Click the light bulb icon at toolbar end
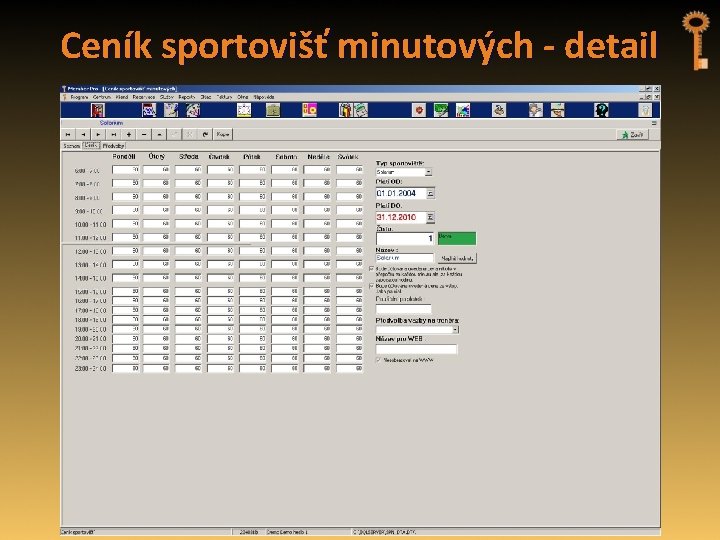Screen dimensions: 720x540 click(645, 110)
